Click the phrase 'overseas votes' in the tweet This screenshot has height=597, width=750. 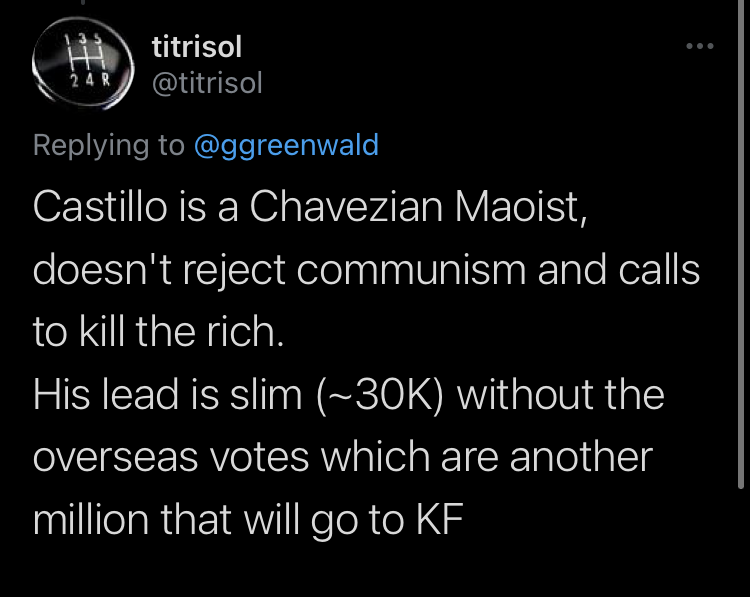click(x=170, y=457)
